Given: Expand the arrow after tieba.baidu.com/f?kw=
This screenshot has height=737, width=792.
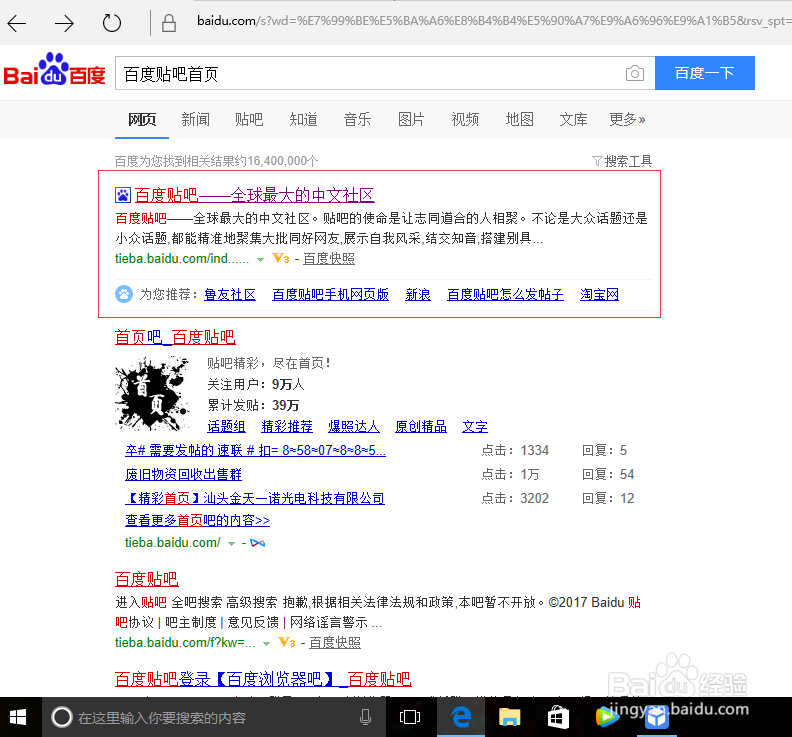Looking at the screenshot, I should coord(267,644).
